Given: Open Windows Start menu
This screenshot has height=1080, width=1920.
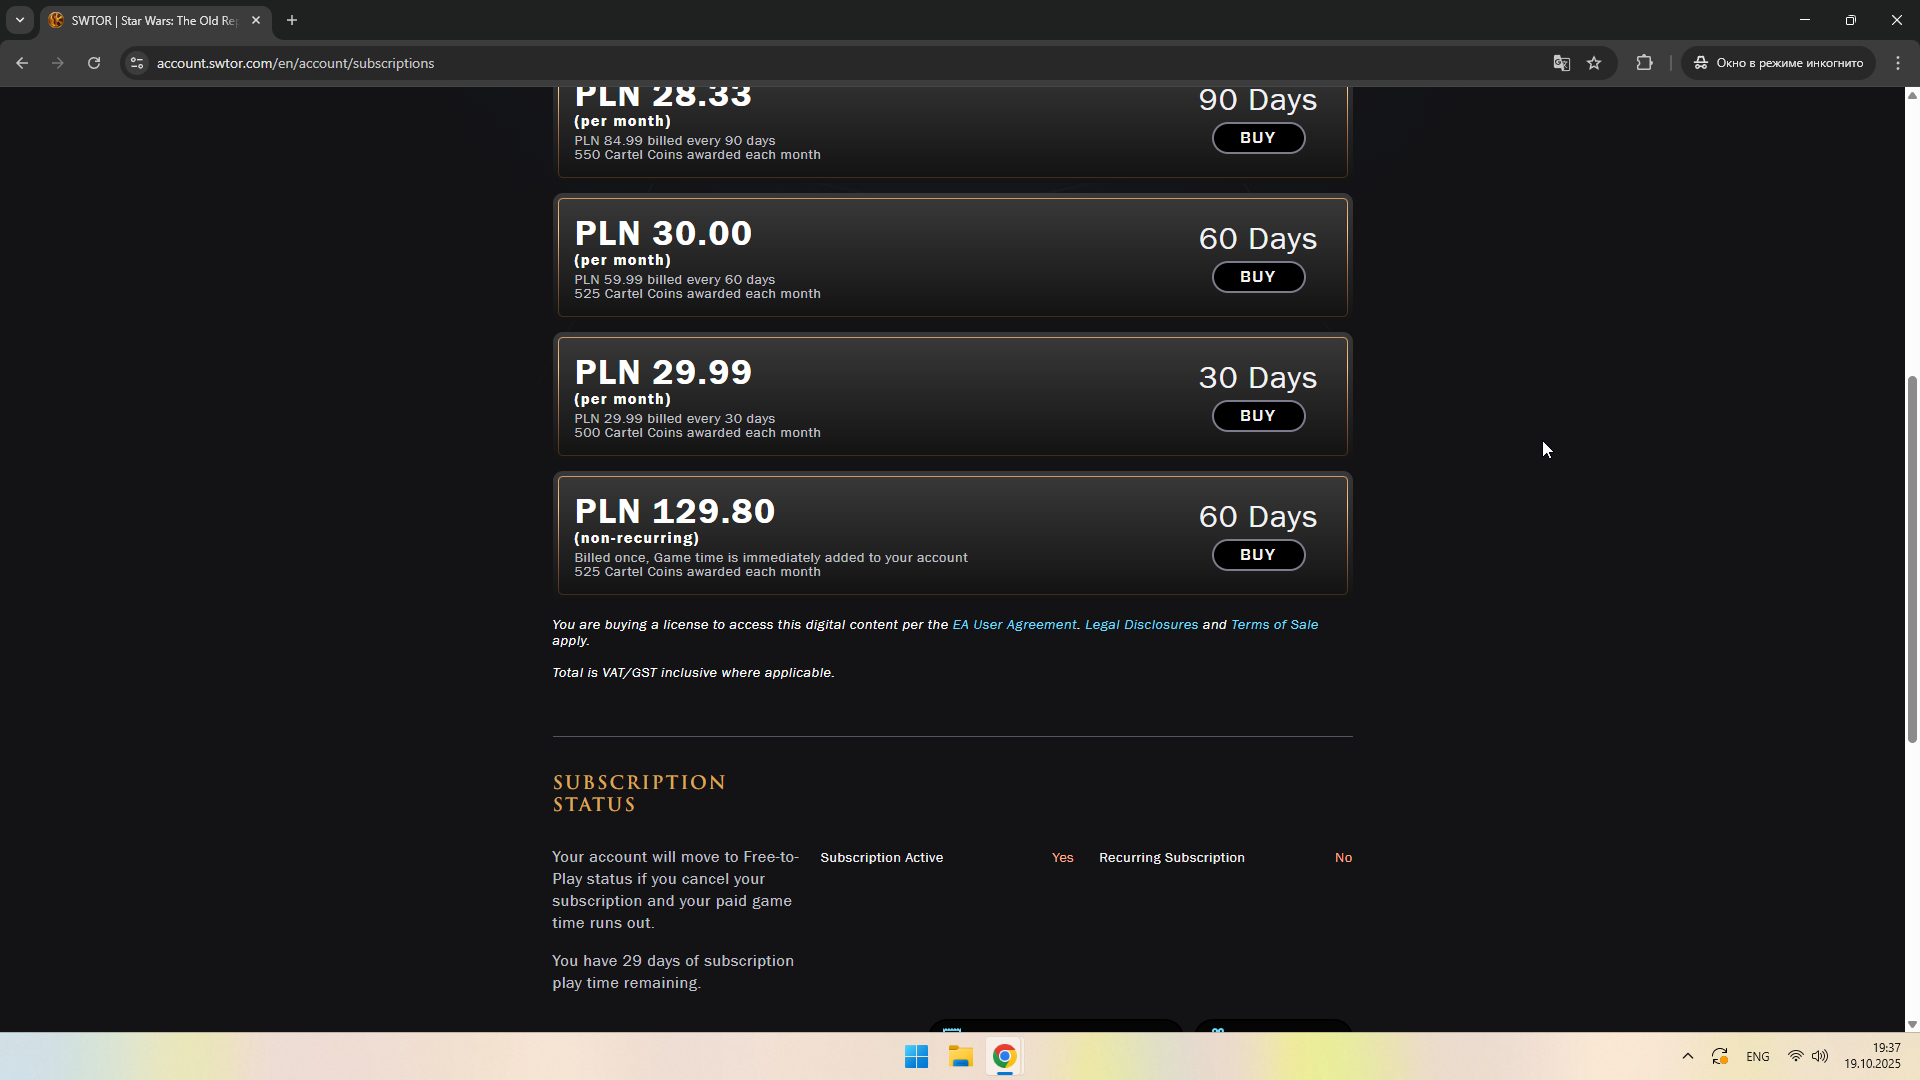Looking at the screenshot, I should point(916,1057).
